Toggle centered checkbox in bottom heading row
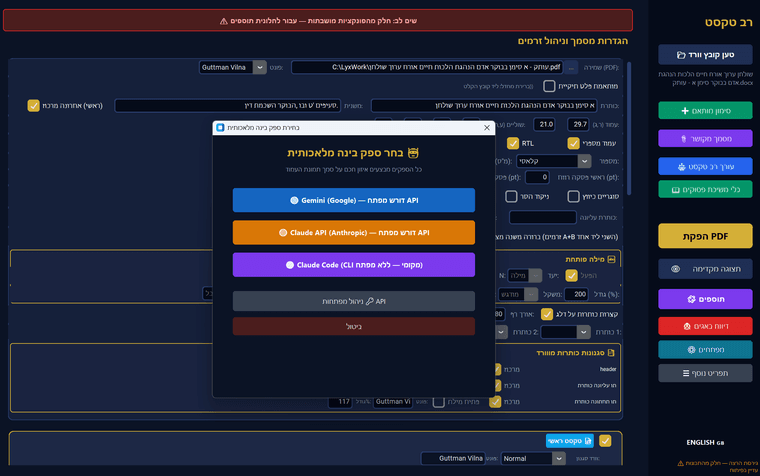This screenshot has height=476, width=760. (x=495, y=401)
